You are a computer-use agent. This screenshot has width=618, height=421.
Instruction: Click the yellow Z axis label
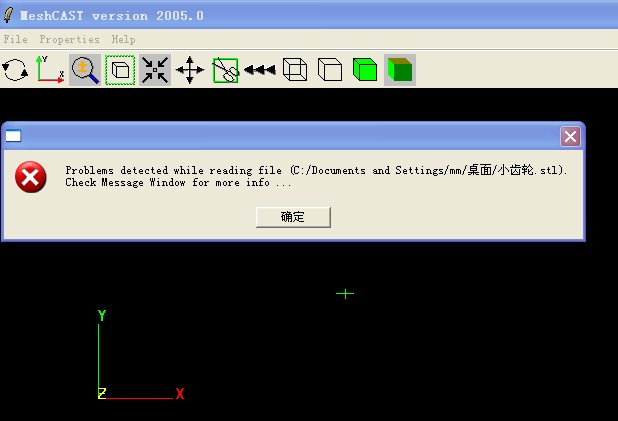coord(102,393)
